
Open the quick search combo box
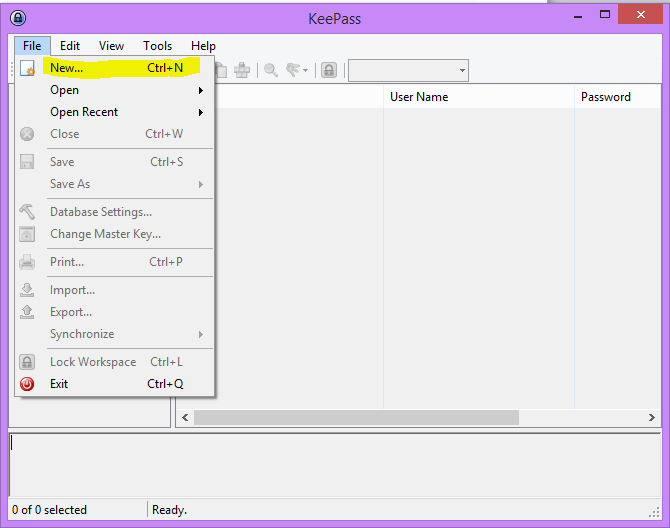point(408,70)
